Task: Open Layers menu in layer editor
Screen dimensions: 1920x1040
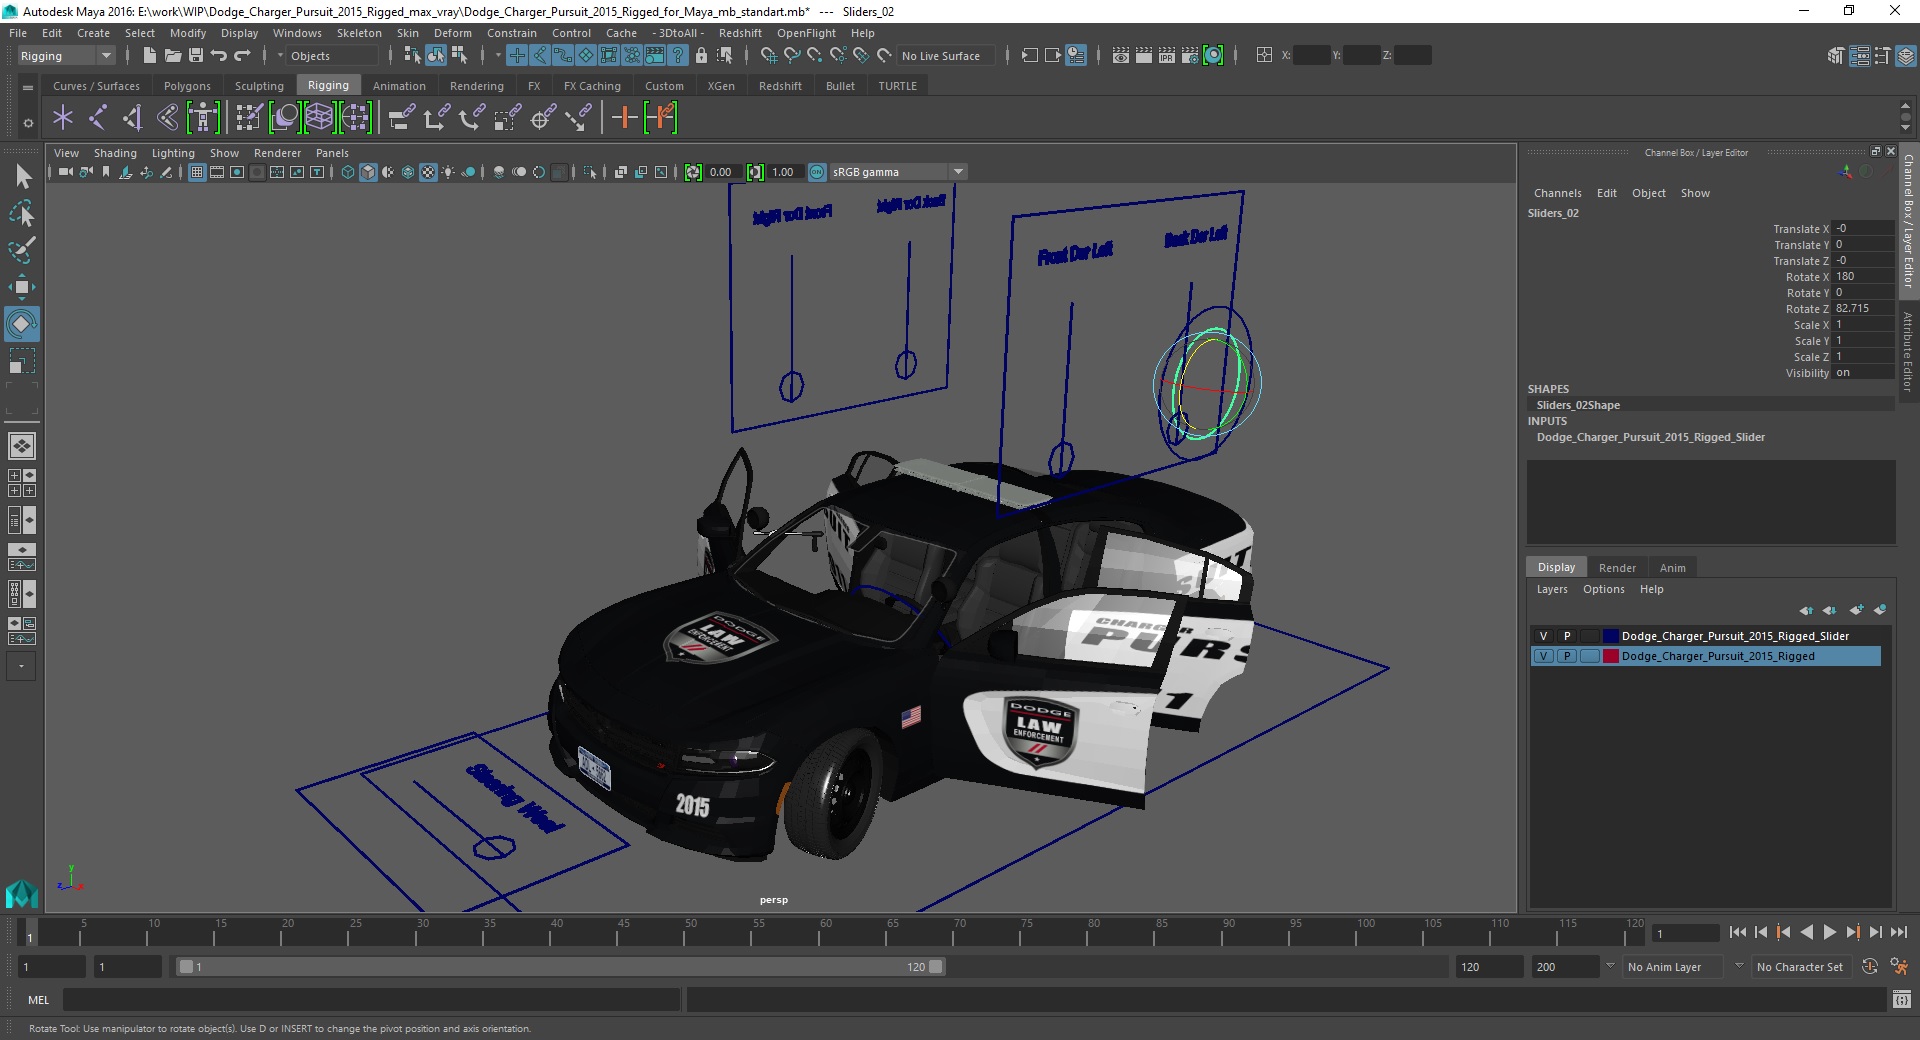Action: (1552, 589)
